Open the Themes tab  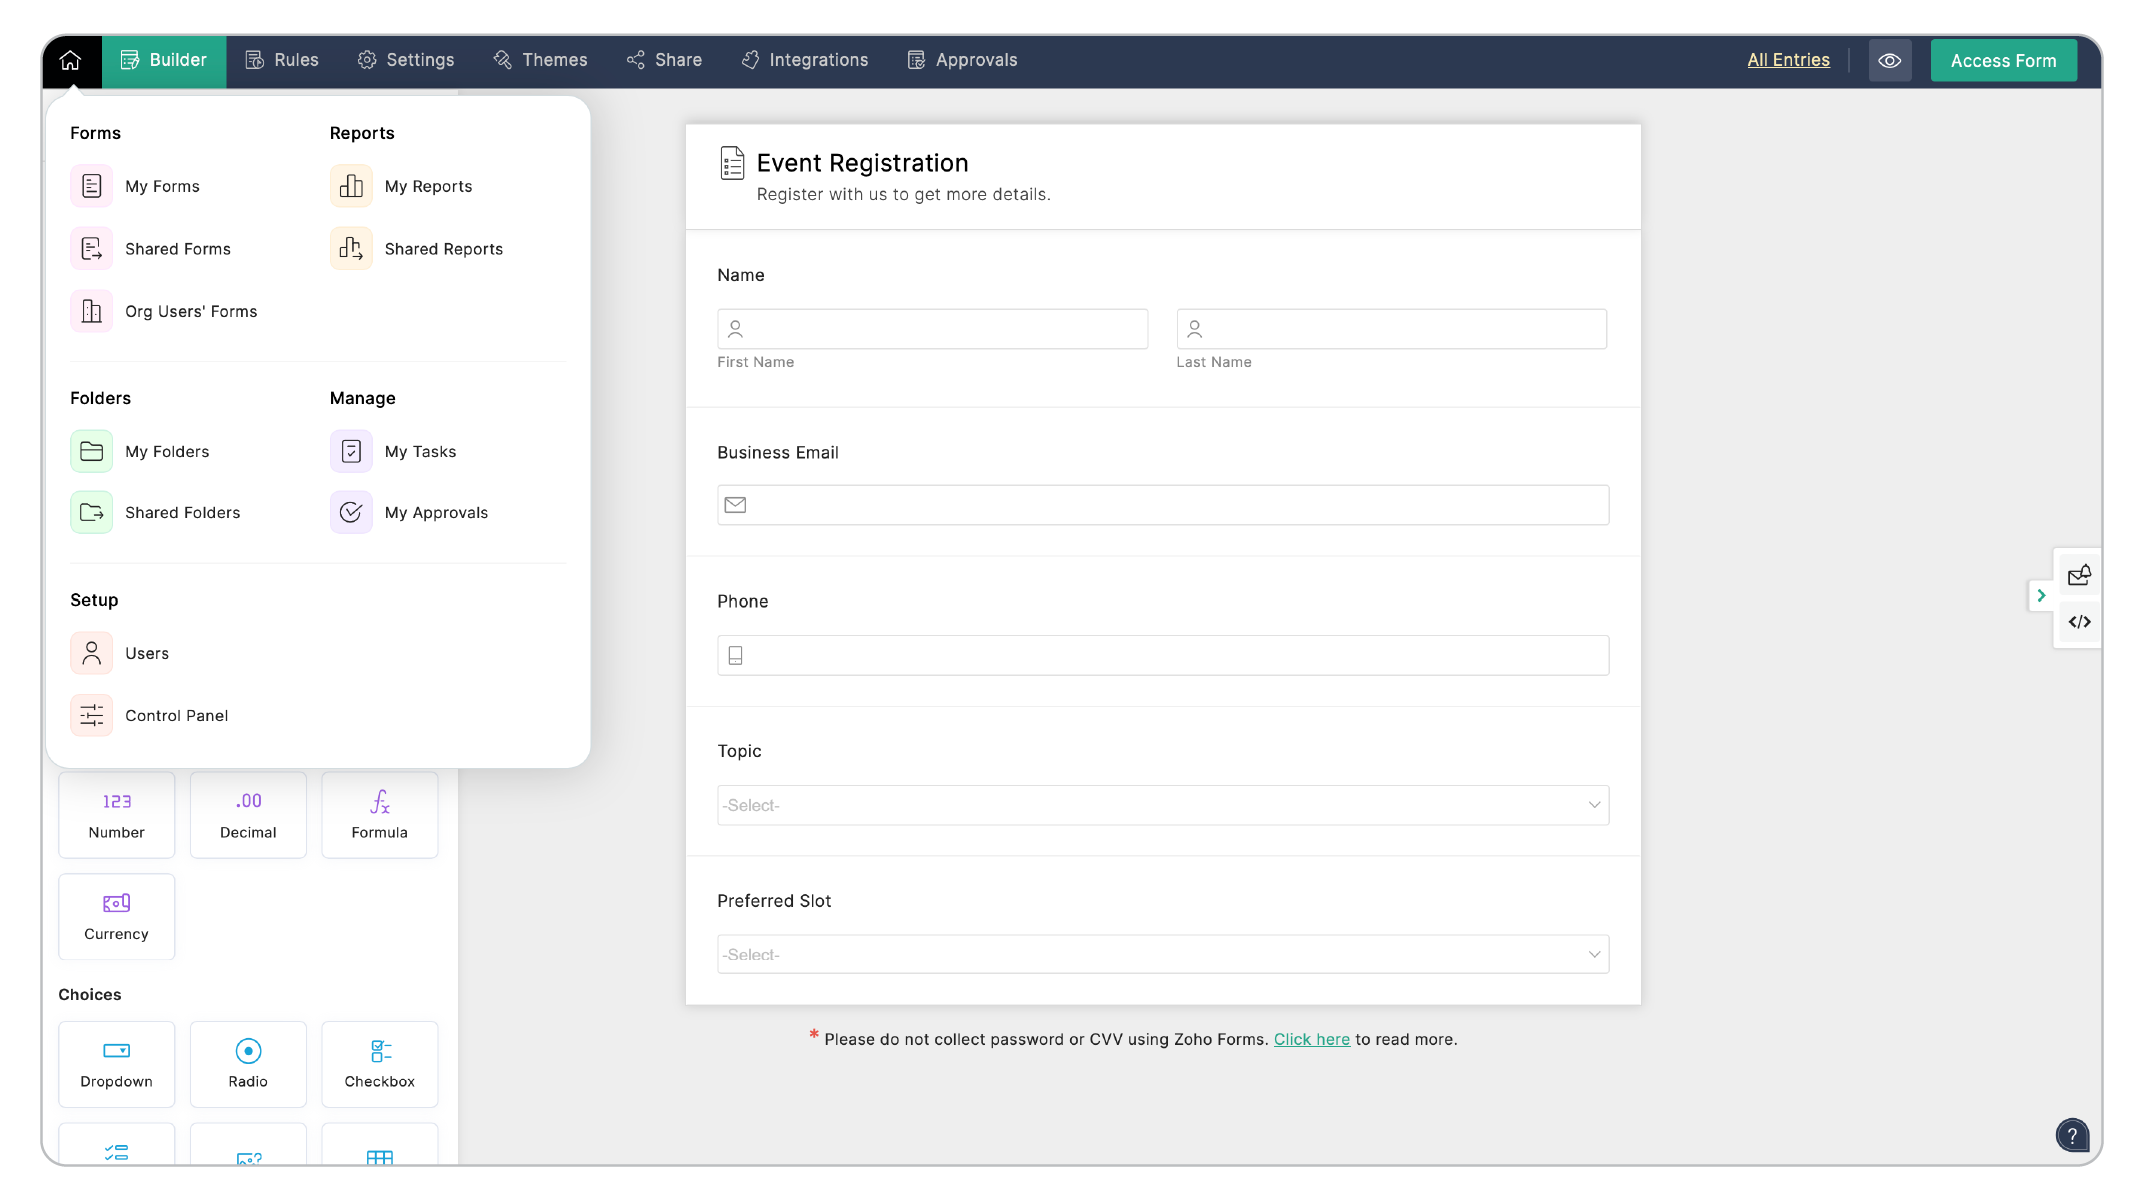(x=541, y=60)
